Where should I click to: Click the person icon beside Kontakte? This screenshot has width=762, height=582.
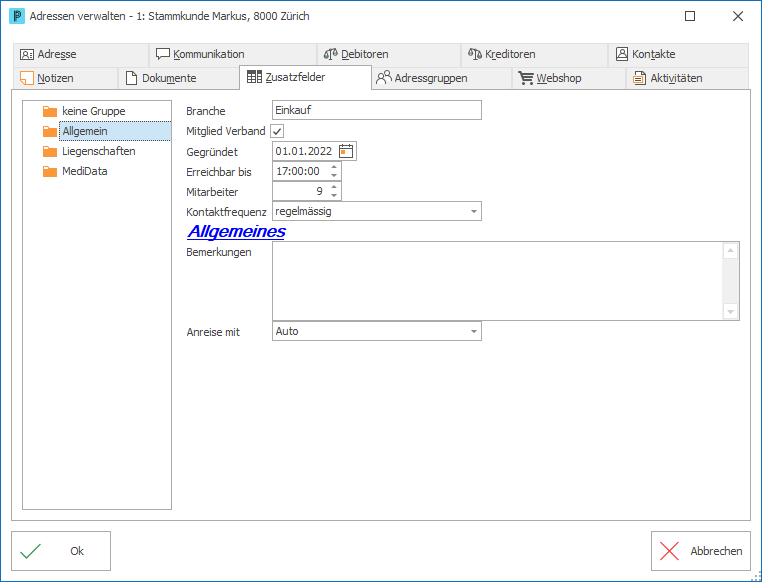(x=622, y=54)
